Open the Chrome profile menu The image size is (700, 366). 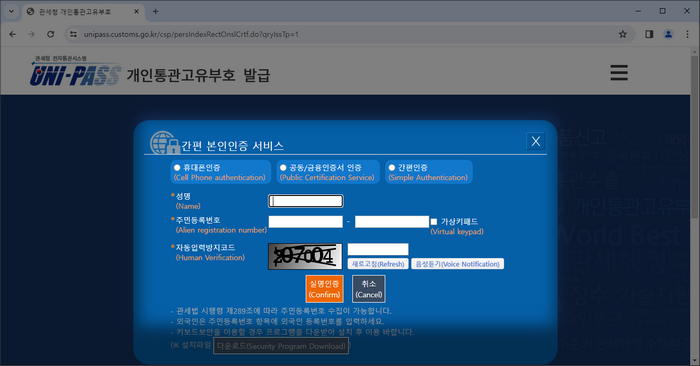click(x=668, y=34)
